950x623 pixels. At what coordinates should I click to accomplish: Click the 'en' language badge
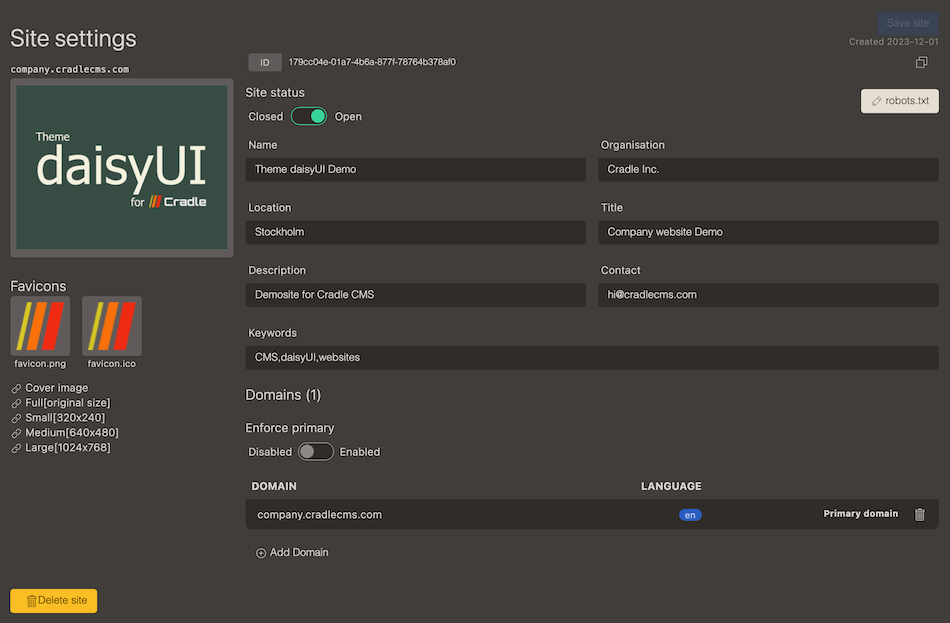pyautogui.click(x=690, y=515)
